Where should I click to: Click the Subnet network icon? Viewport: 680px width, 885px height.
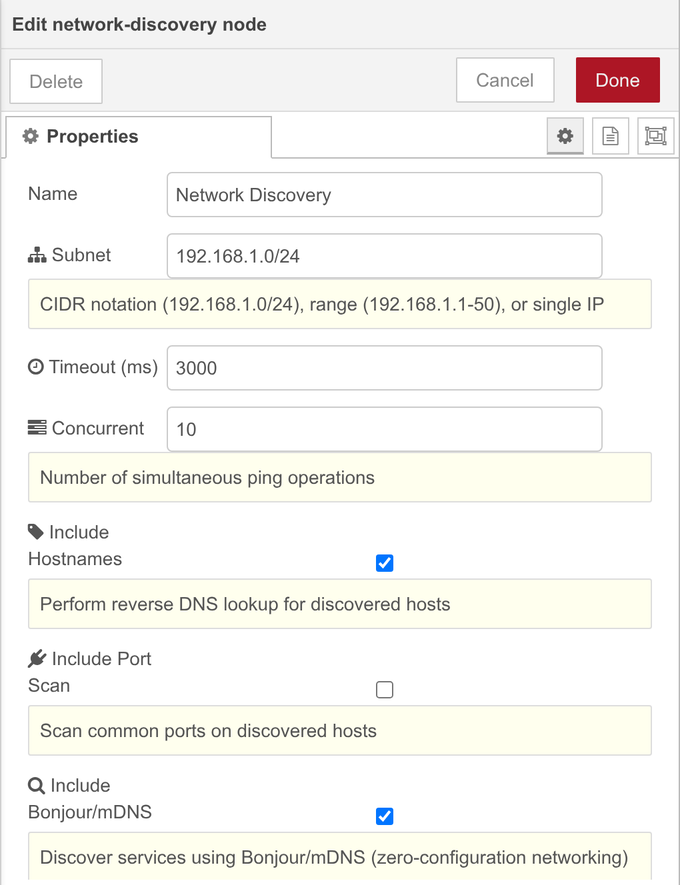coord(37,255)
